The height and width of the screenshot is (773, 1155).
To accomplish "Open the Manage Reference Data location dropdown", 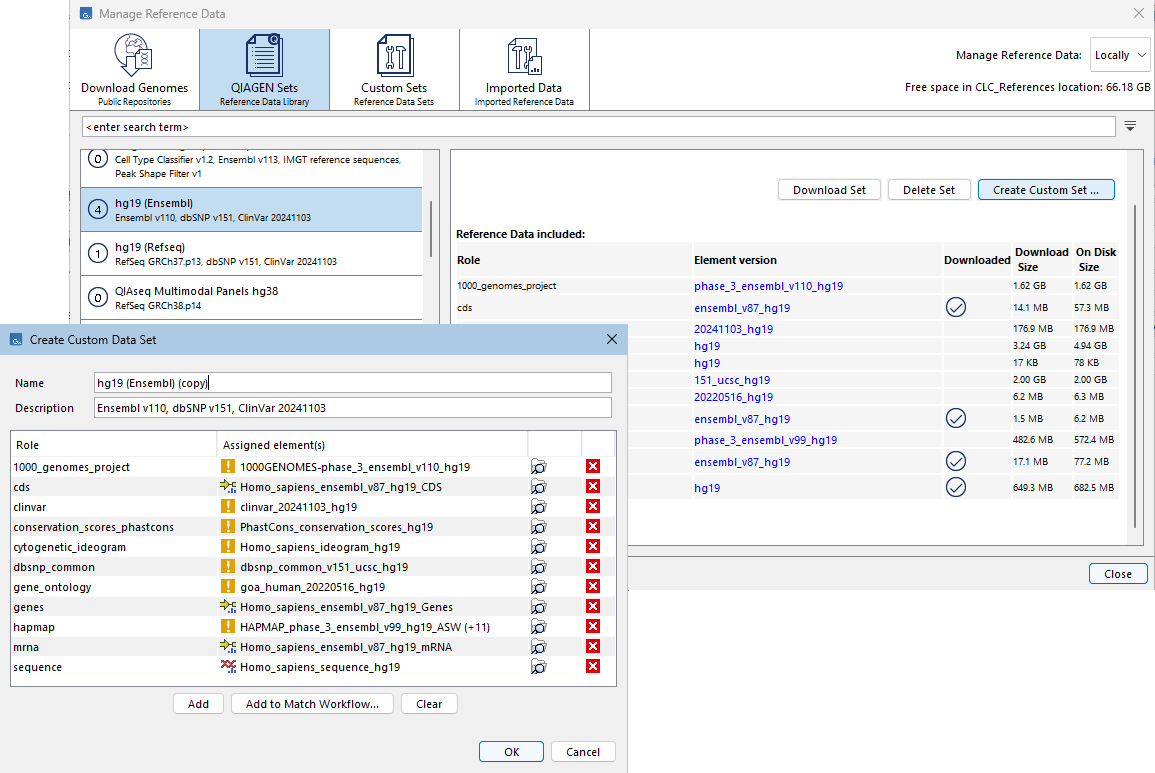I will click(x=1119, y=55).
